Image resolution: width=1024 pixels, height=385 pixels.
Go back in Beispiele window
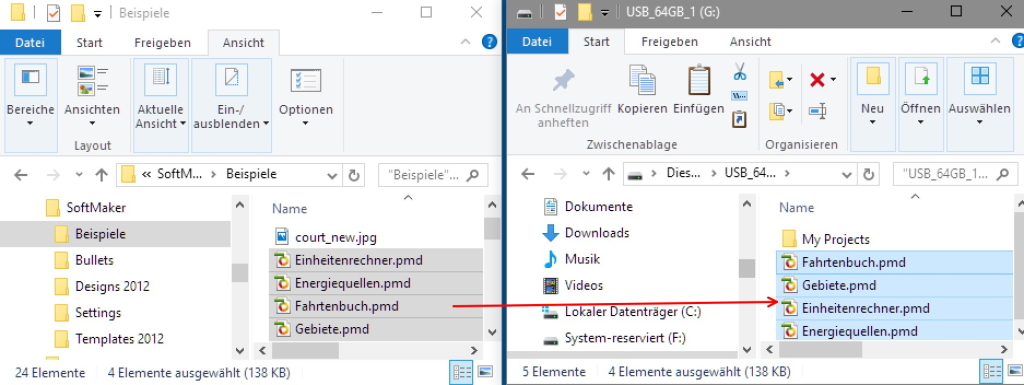click(21, 175)
